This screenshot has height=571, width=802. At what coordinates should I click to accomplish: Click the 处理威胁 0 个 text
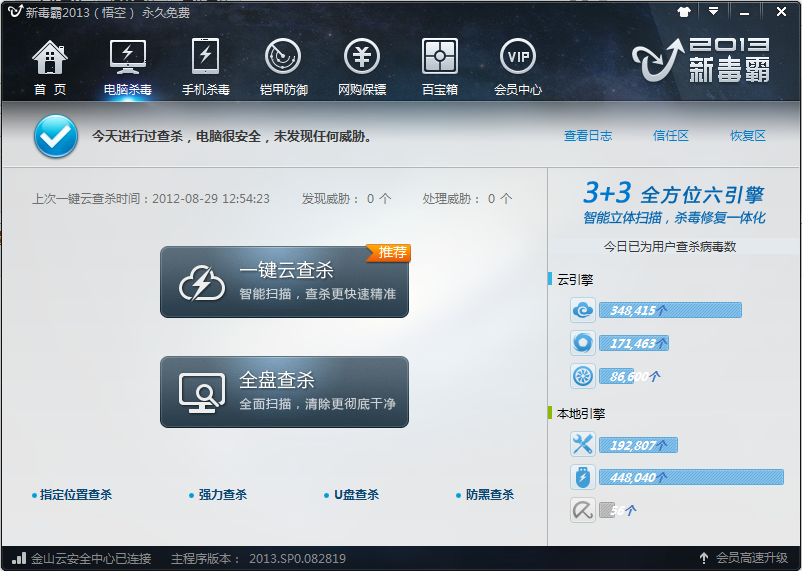point(467,199)
